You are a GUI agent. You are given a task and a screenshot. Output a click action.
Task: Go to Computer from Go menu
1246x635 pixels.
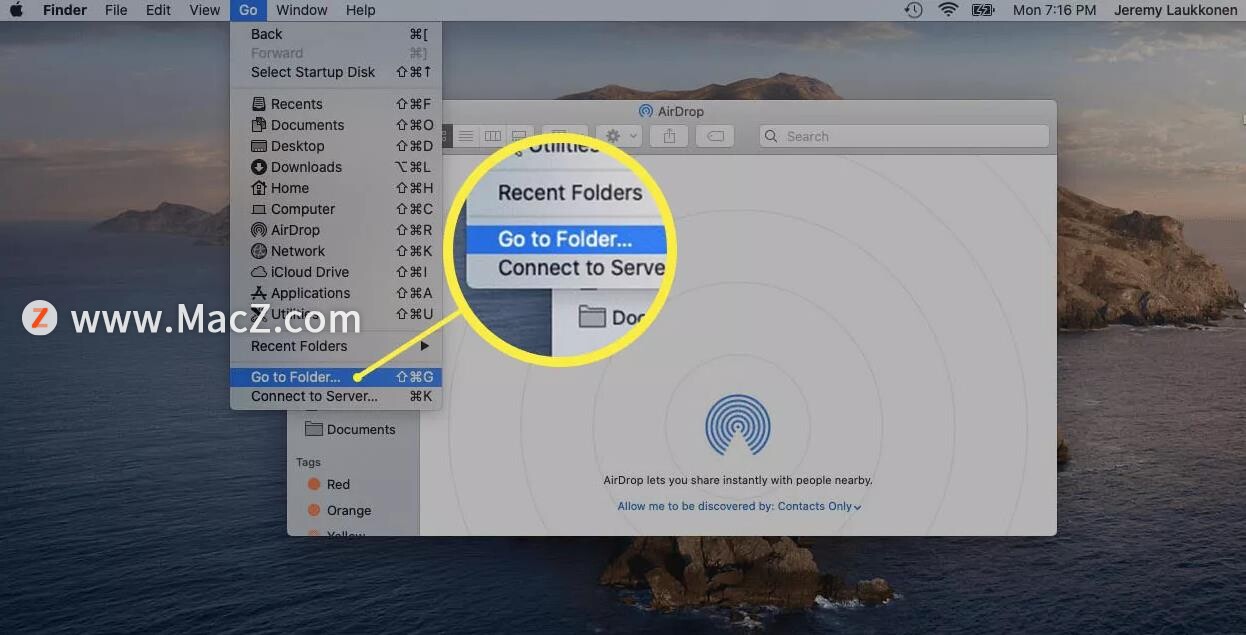pyautogui.click(x=336, y=209)
